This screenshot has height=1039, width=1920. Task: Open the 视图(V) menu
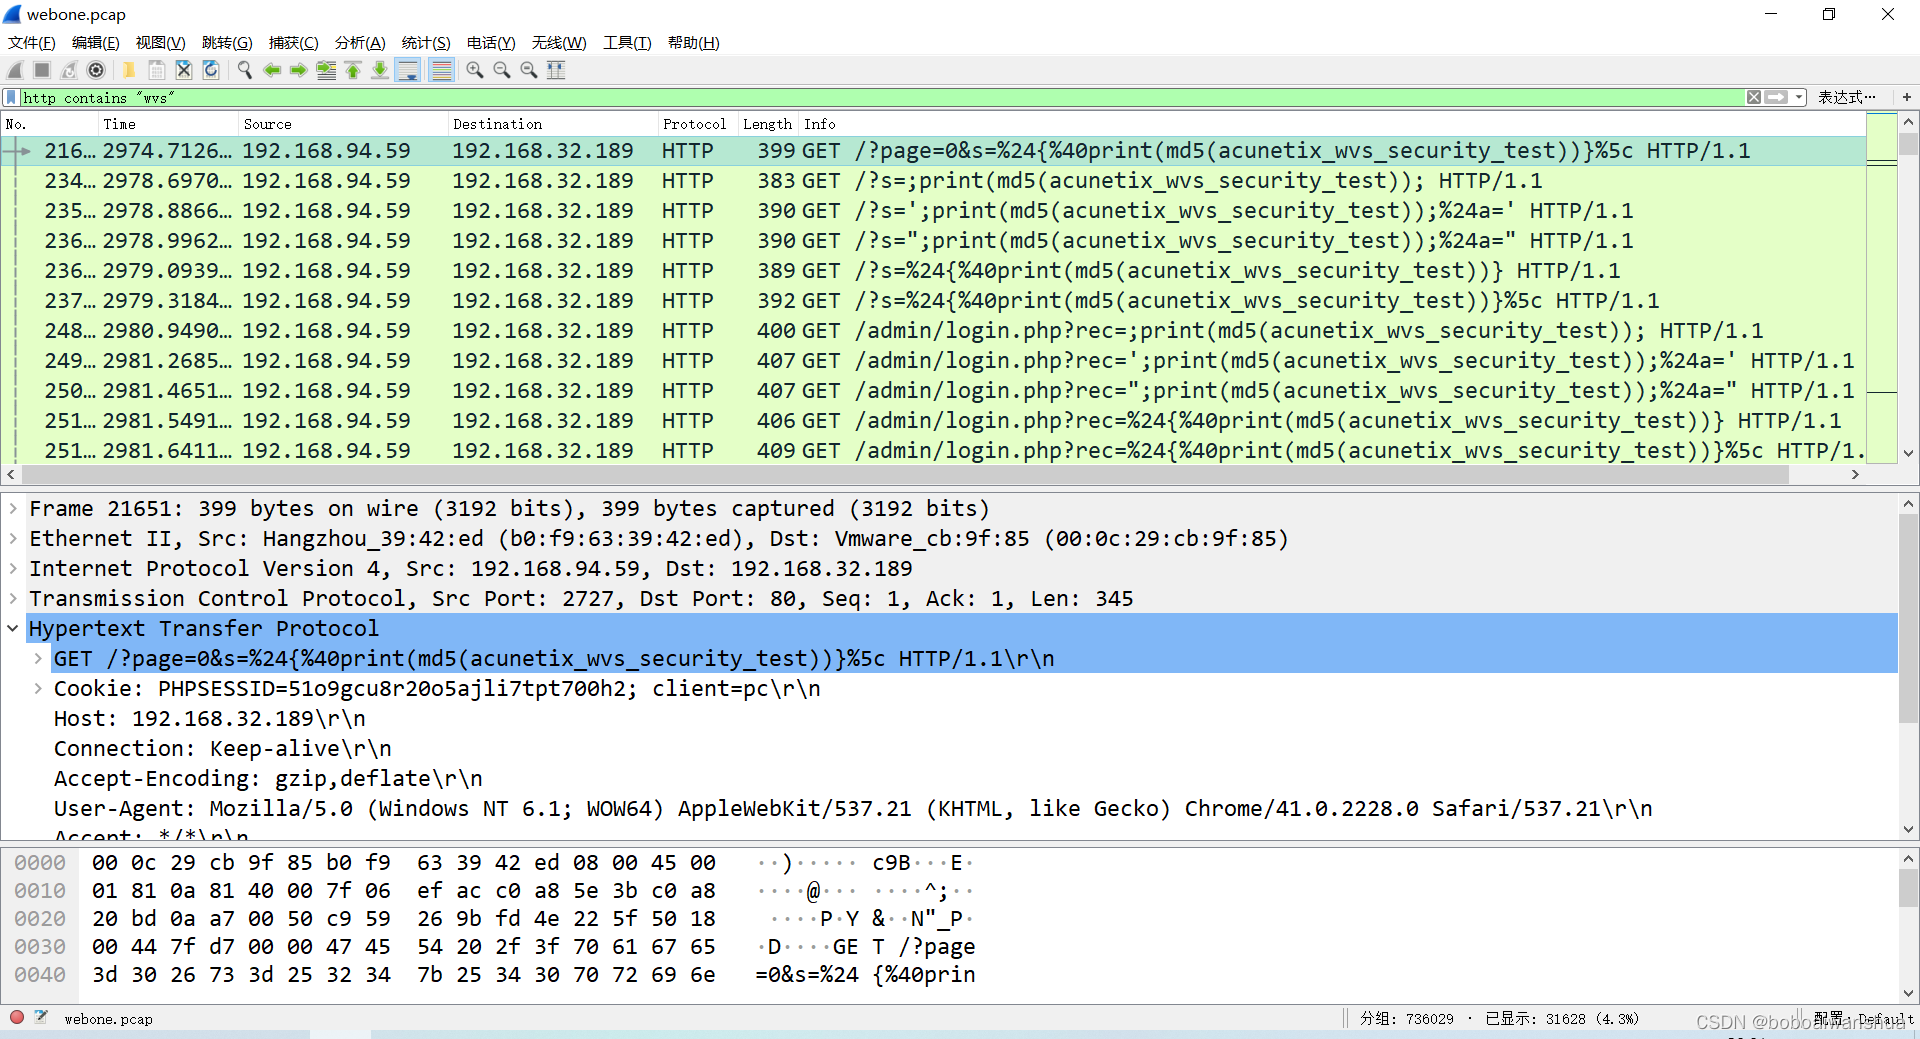point(160,42)
